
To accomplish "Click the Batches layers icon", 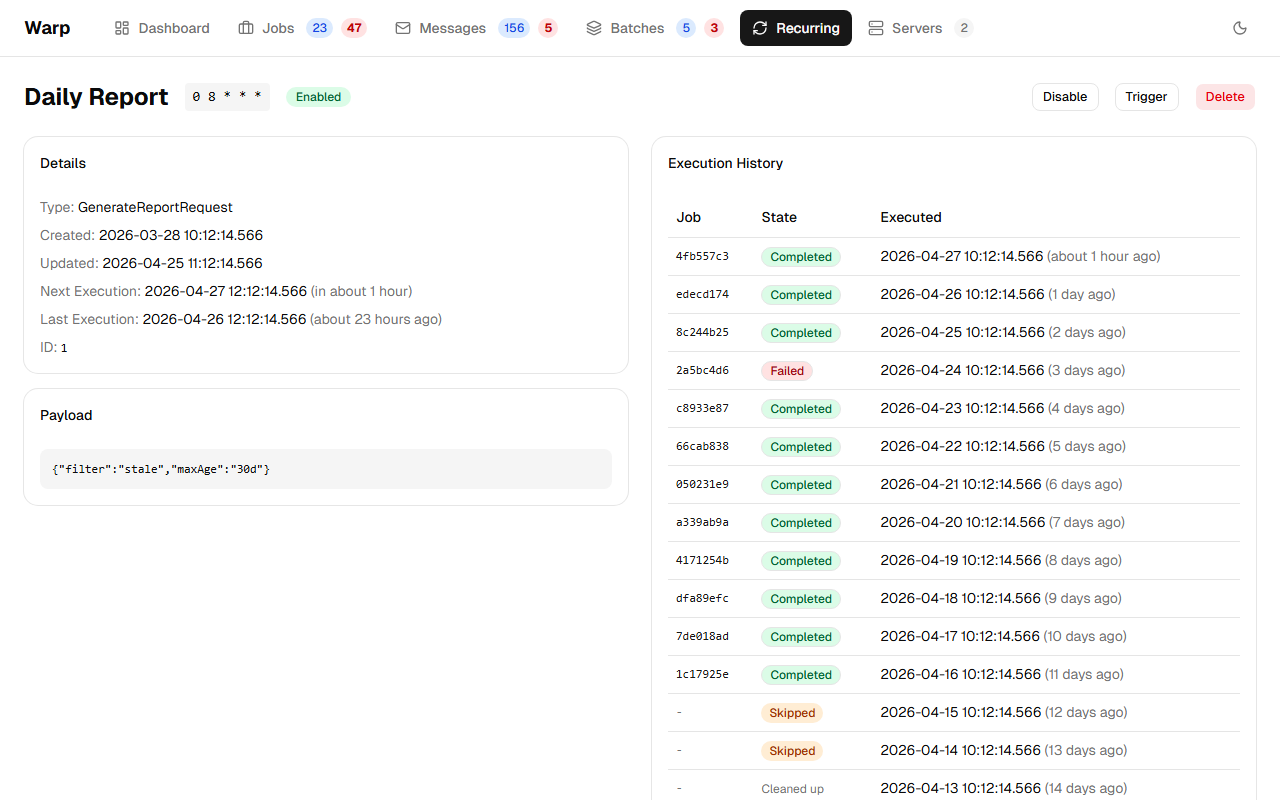I will [594, 28].
